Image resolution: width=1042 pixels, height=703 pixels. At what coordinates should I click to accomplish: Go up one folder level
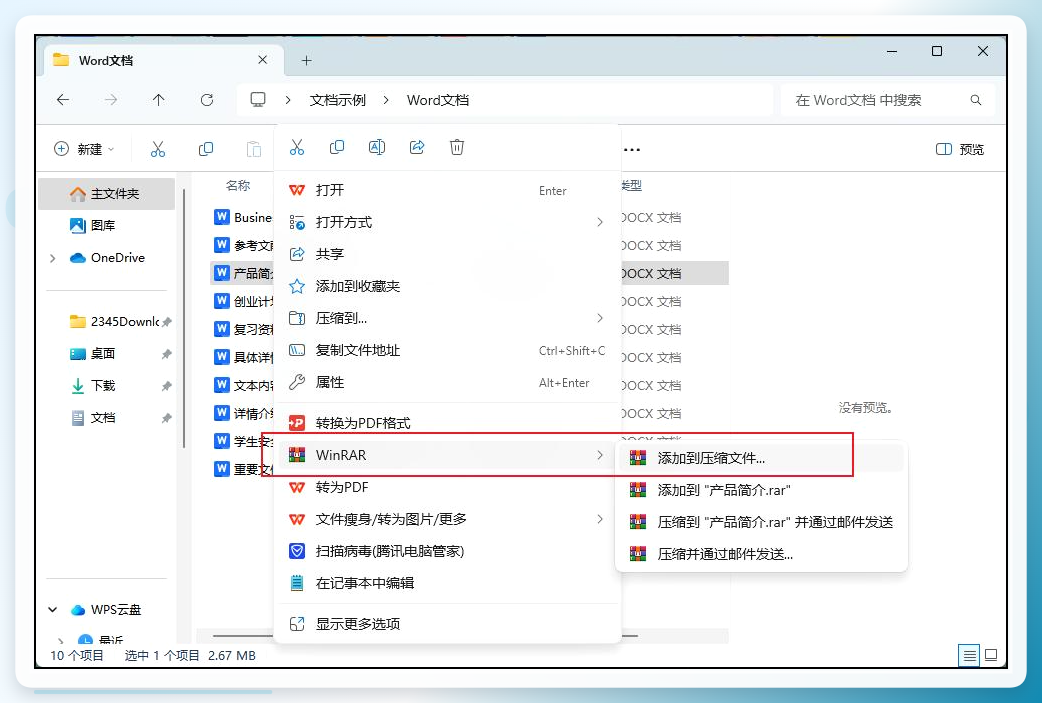[158, 100]
